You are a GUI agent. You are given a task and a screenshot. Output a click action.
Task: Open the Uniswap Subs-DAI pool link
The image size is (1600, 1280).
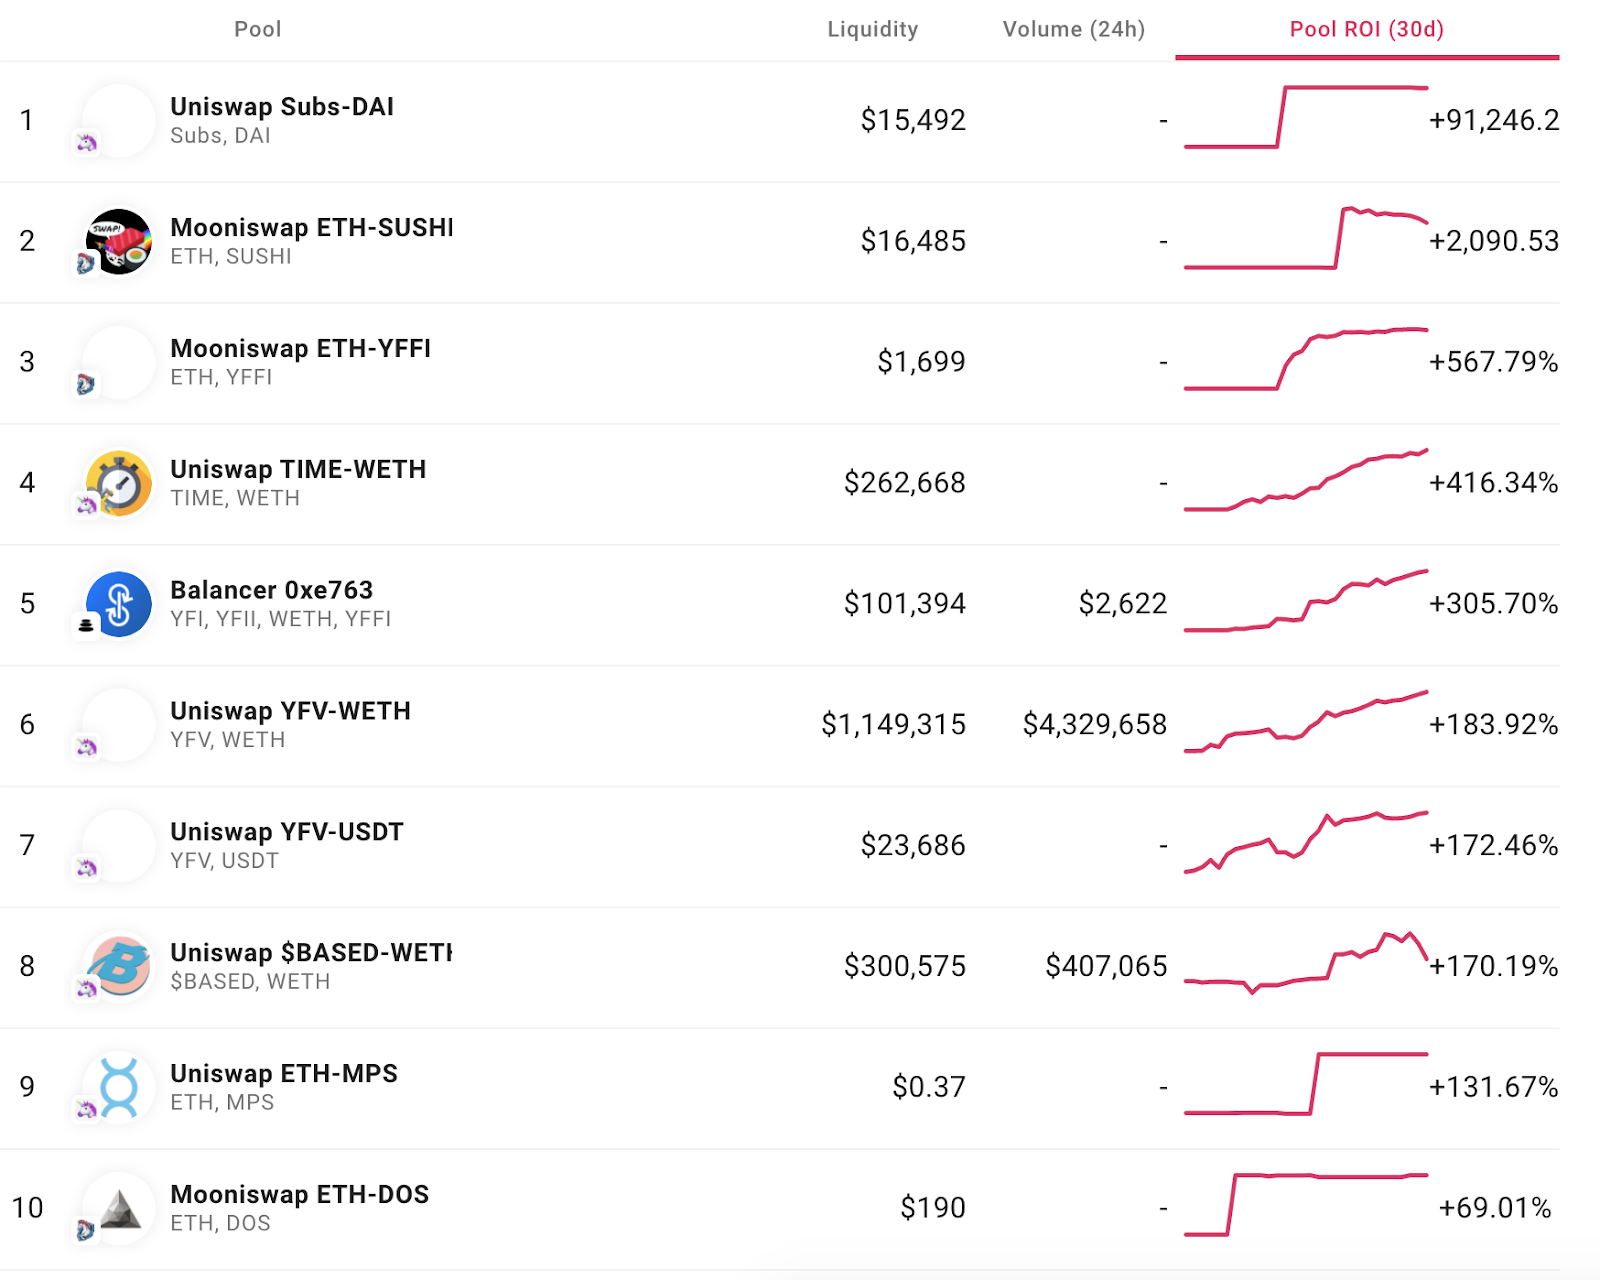tap(282, 107)
